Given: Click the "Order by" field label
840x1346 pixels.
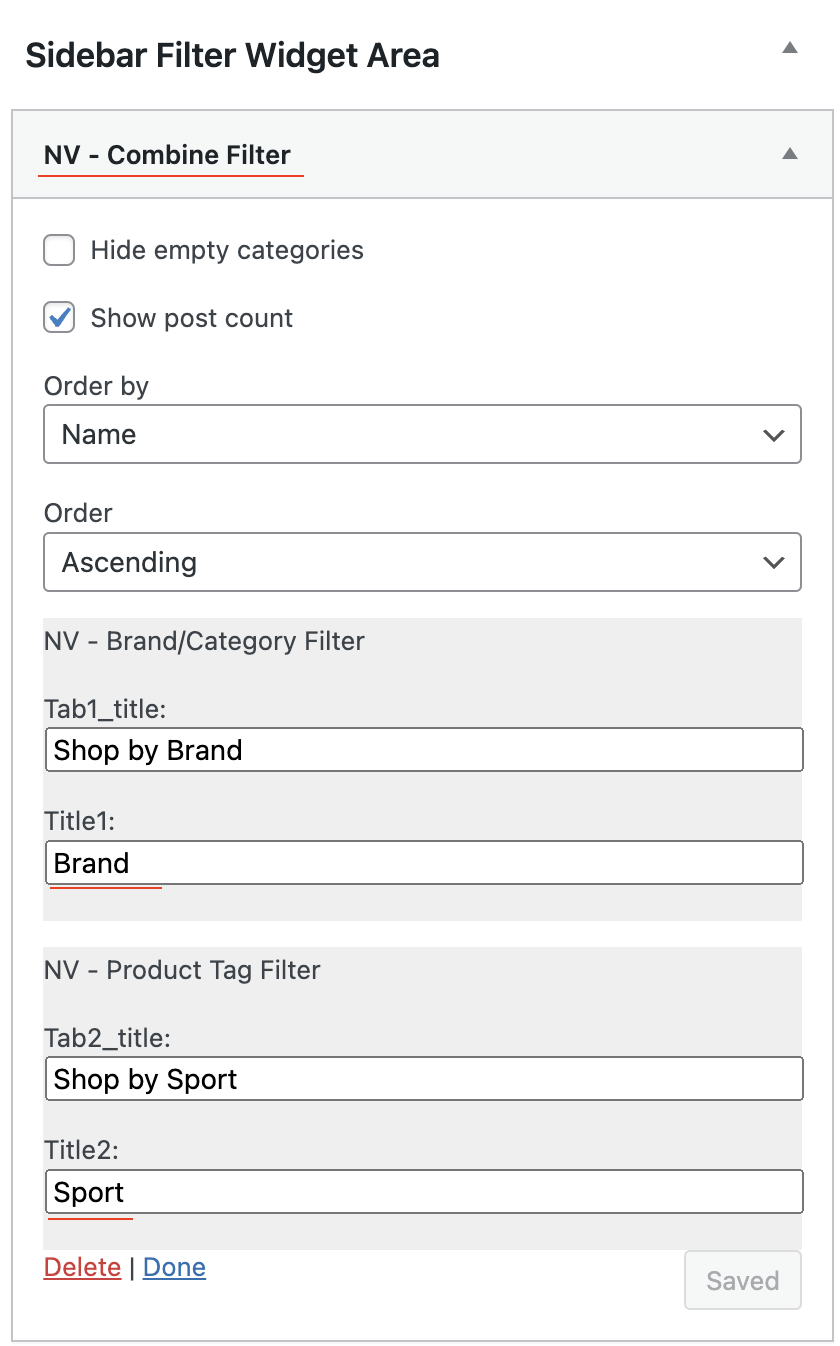Looking at the screenshot, I should 96,386.
